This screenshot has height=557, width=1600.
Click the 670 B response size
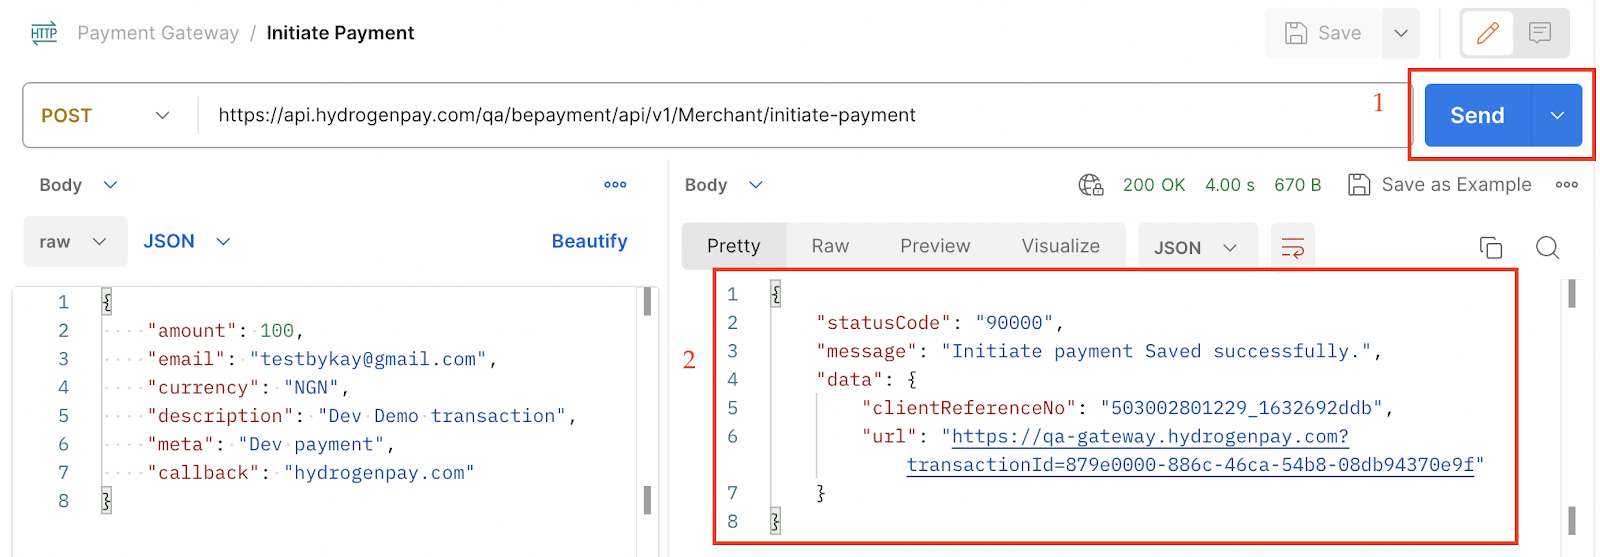1298,185
